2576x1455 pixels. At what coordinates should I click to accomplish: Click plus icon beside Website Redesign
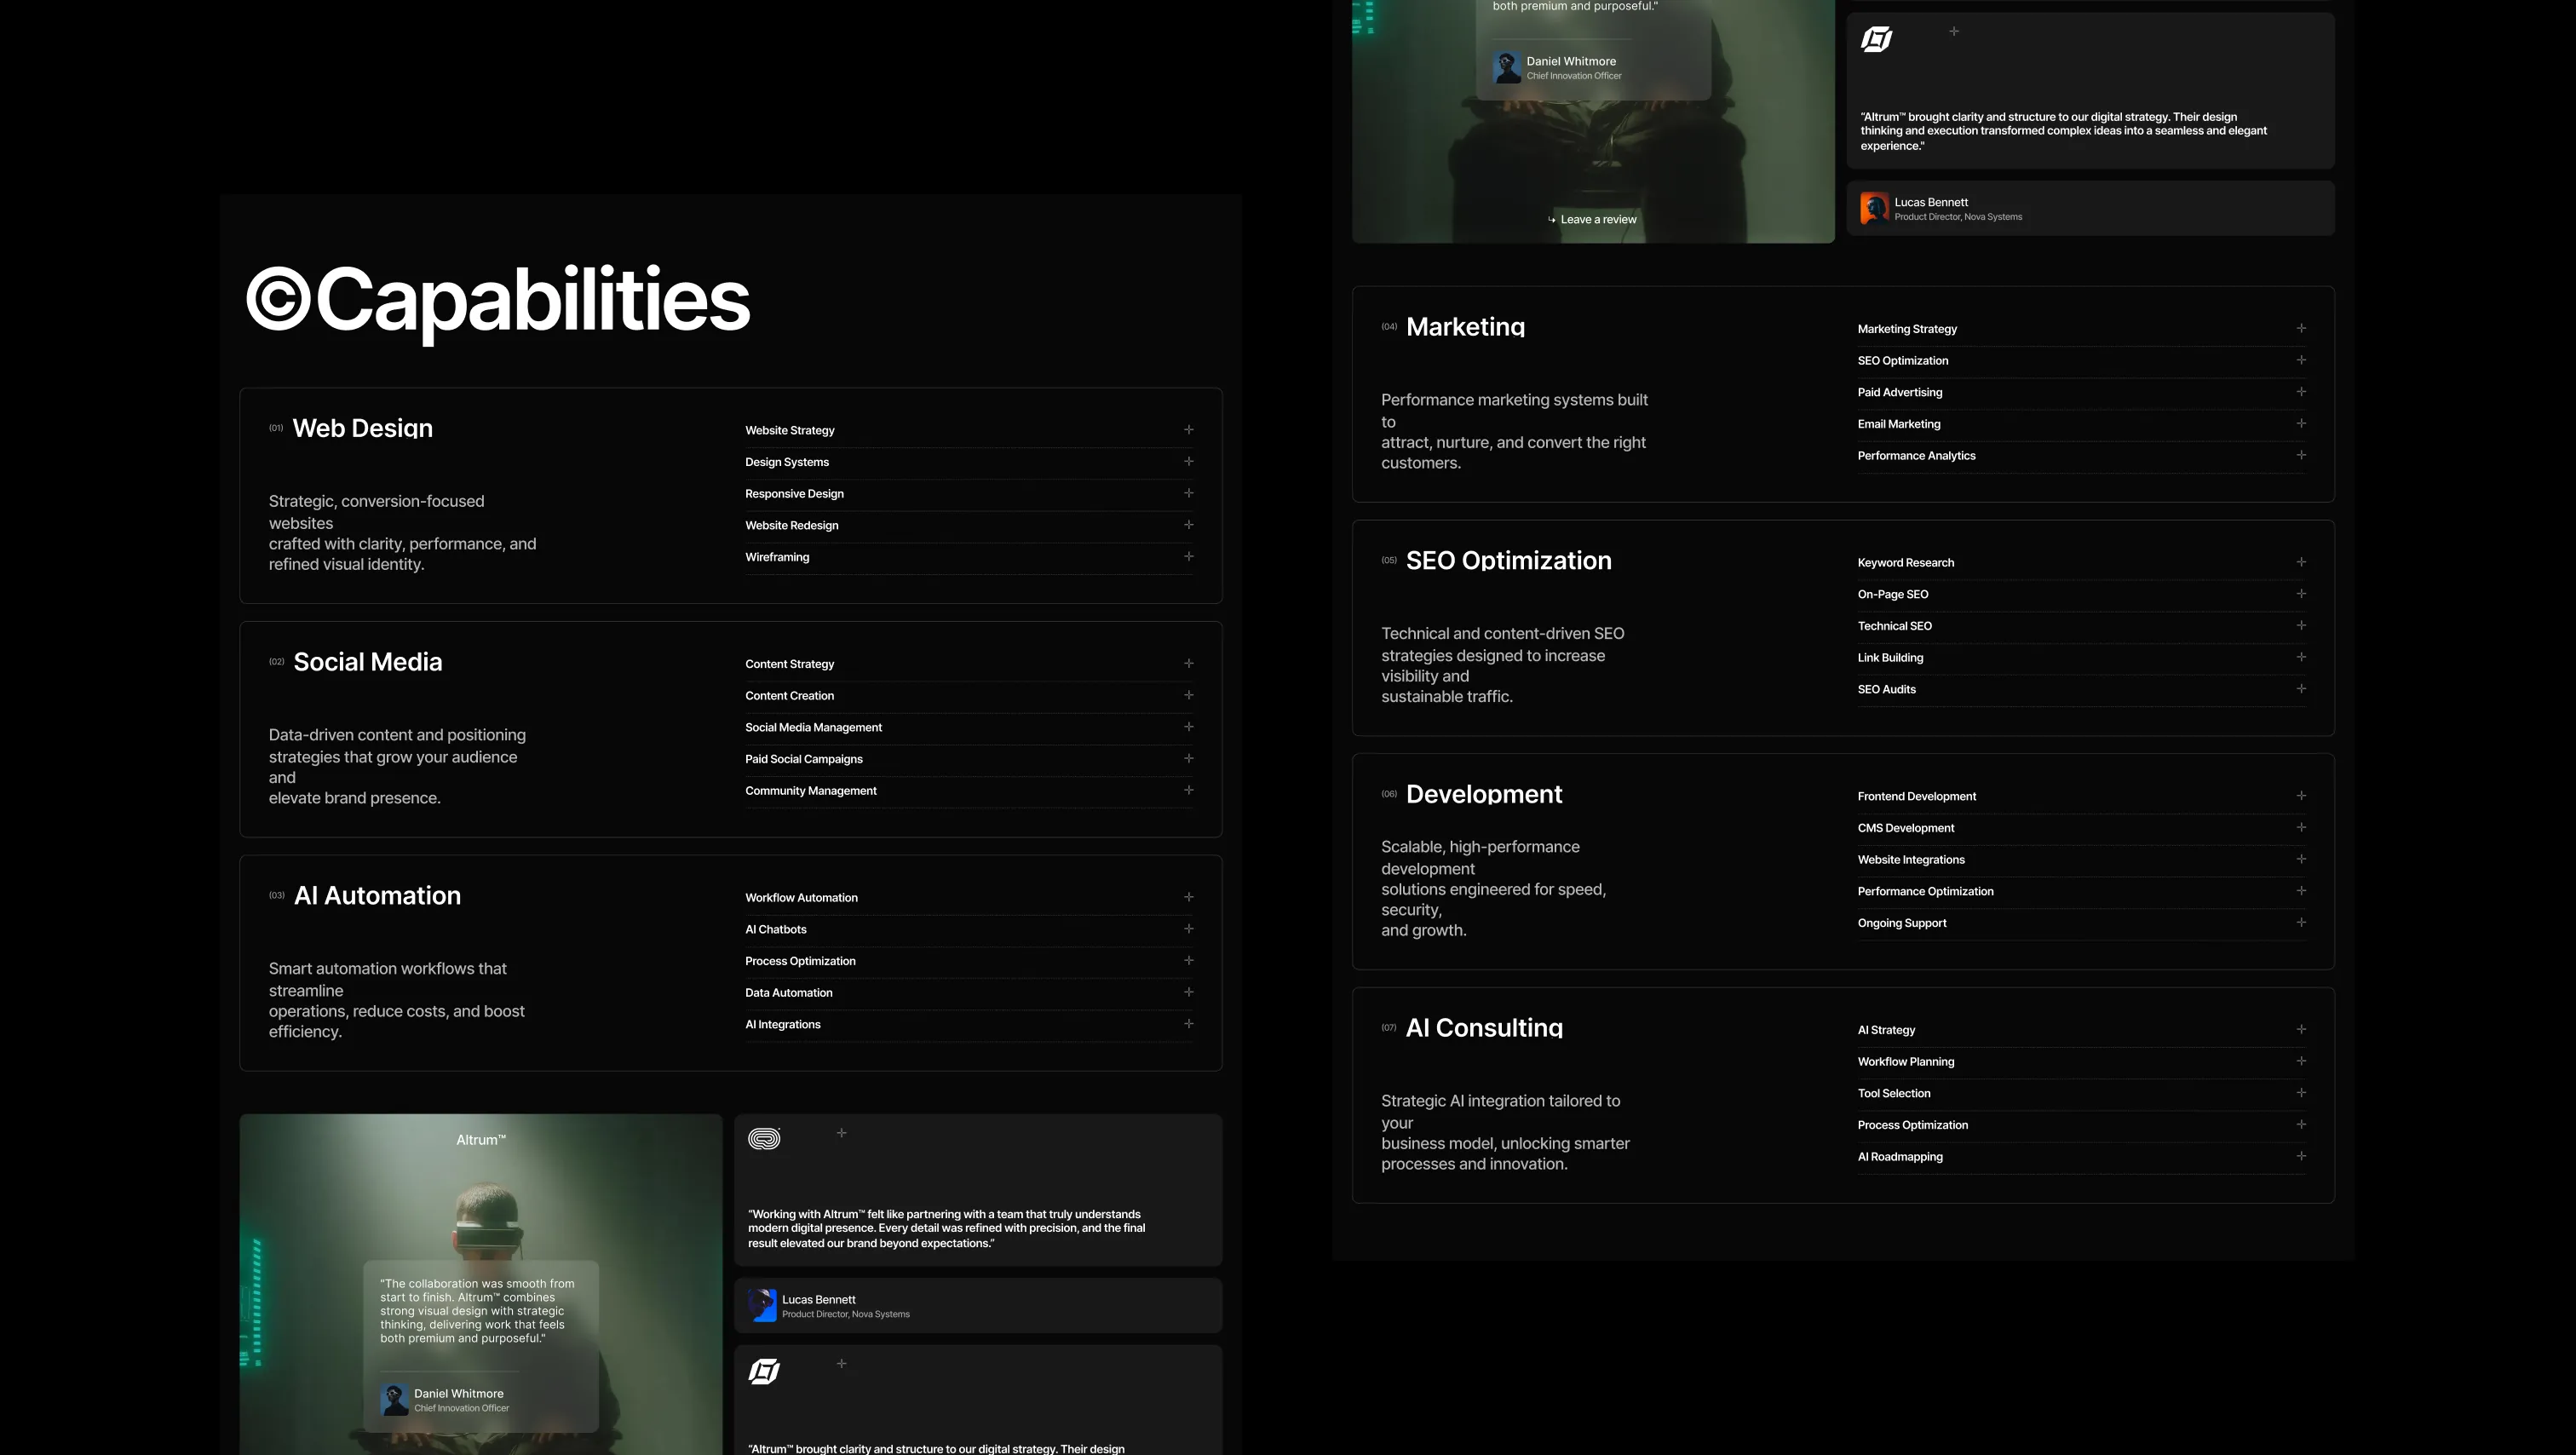(1188, 525)
